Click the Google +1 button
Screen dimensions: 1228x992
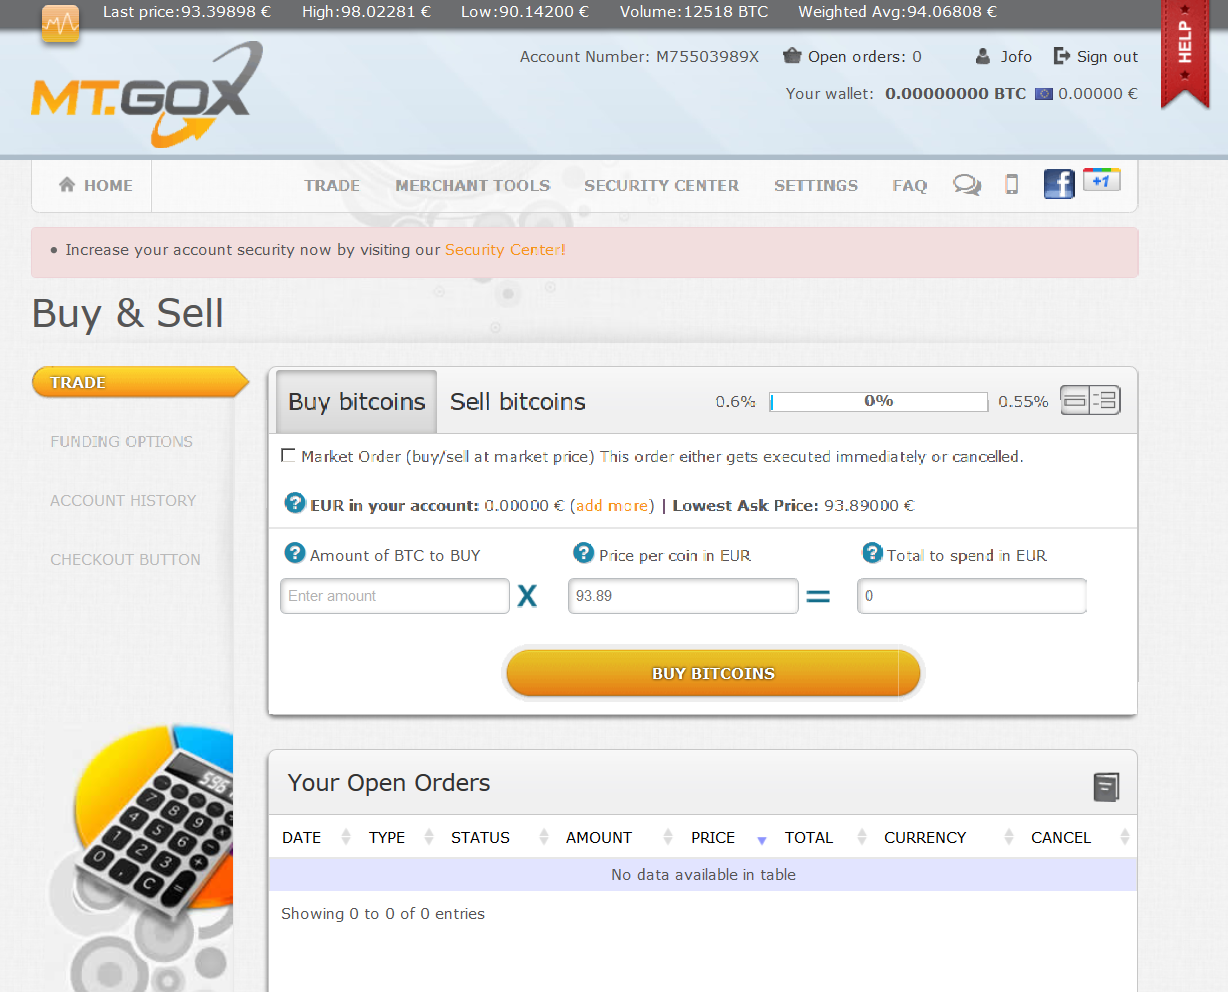(1102, 180)
